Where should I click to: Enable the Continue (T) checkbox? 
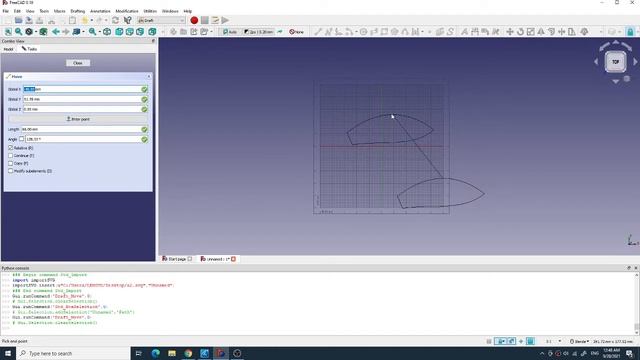[x=11, y=156]
